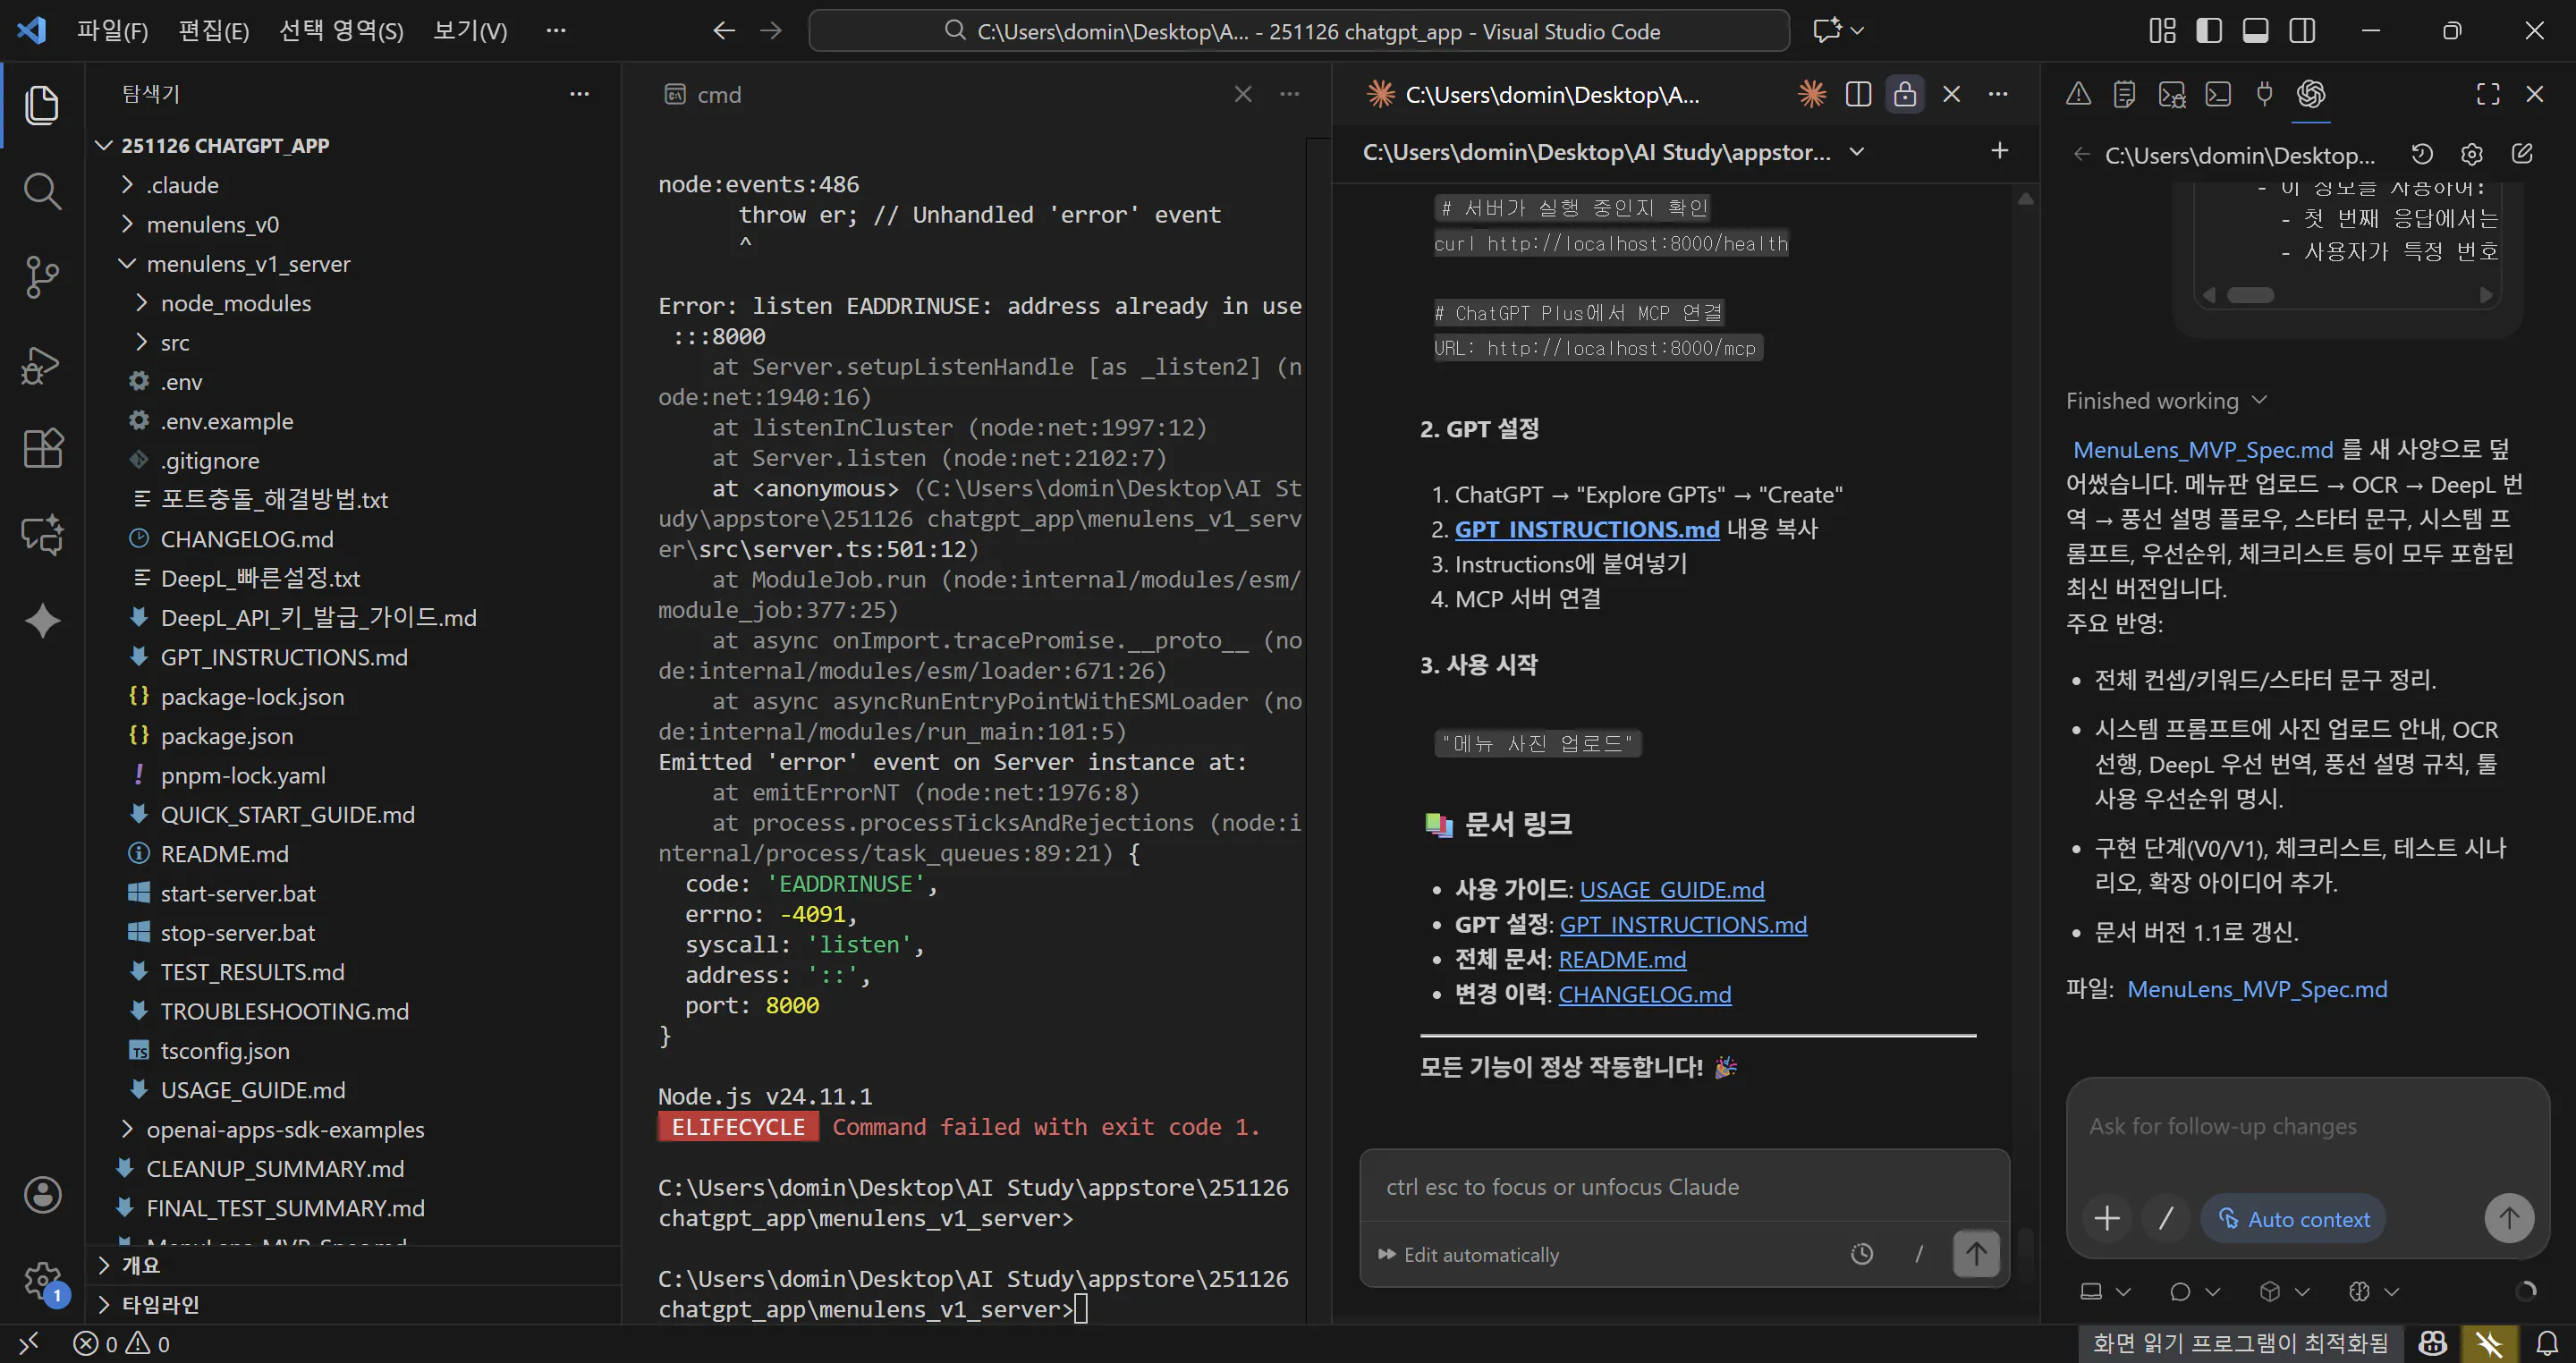
Task: Open the 파일(F) menu
Action: pos(112,31)
